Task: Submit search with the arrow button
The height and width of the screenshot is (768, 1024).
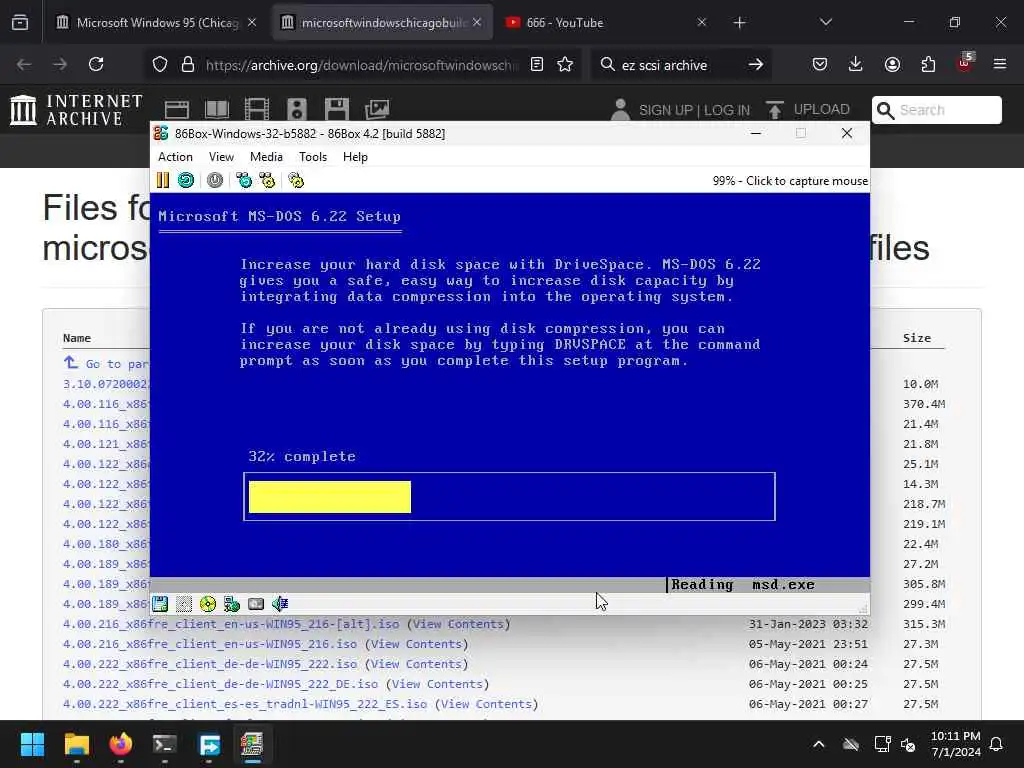Action: [x=756, y=64]
